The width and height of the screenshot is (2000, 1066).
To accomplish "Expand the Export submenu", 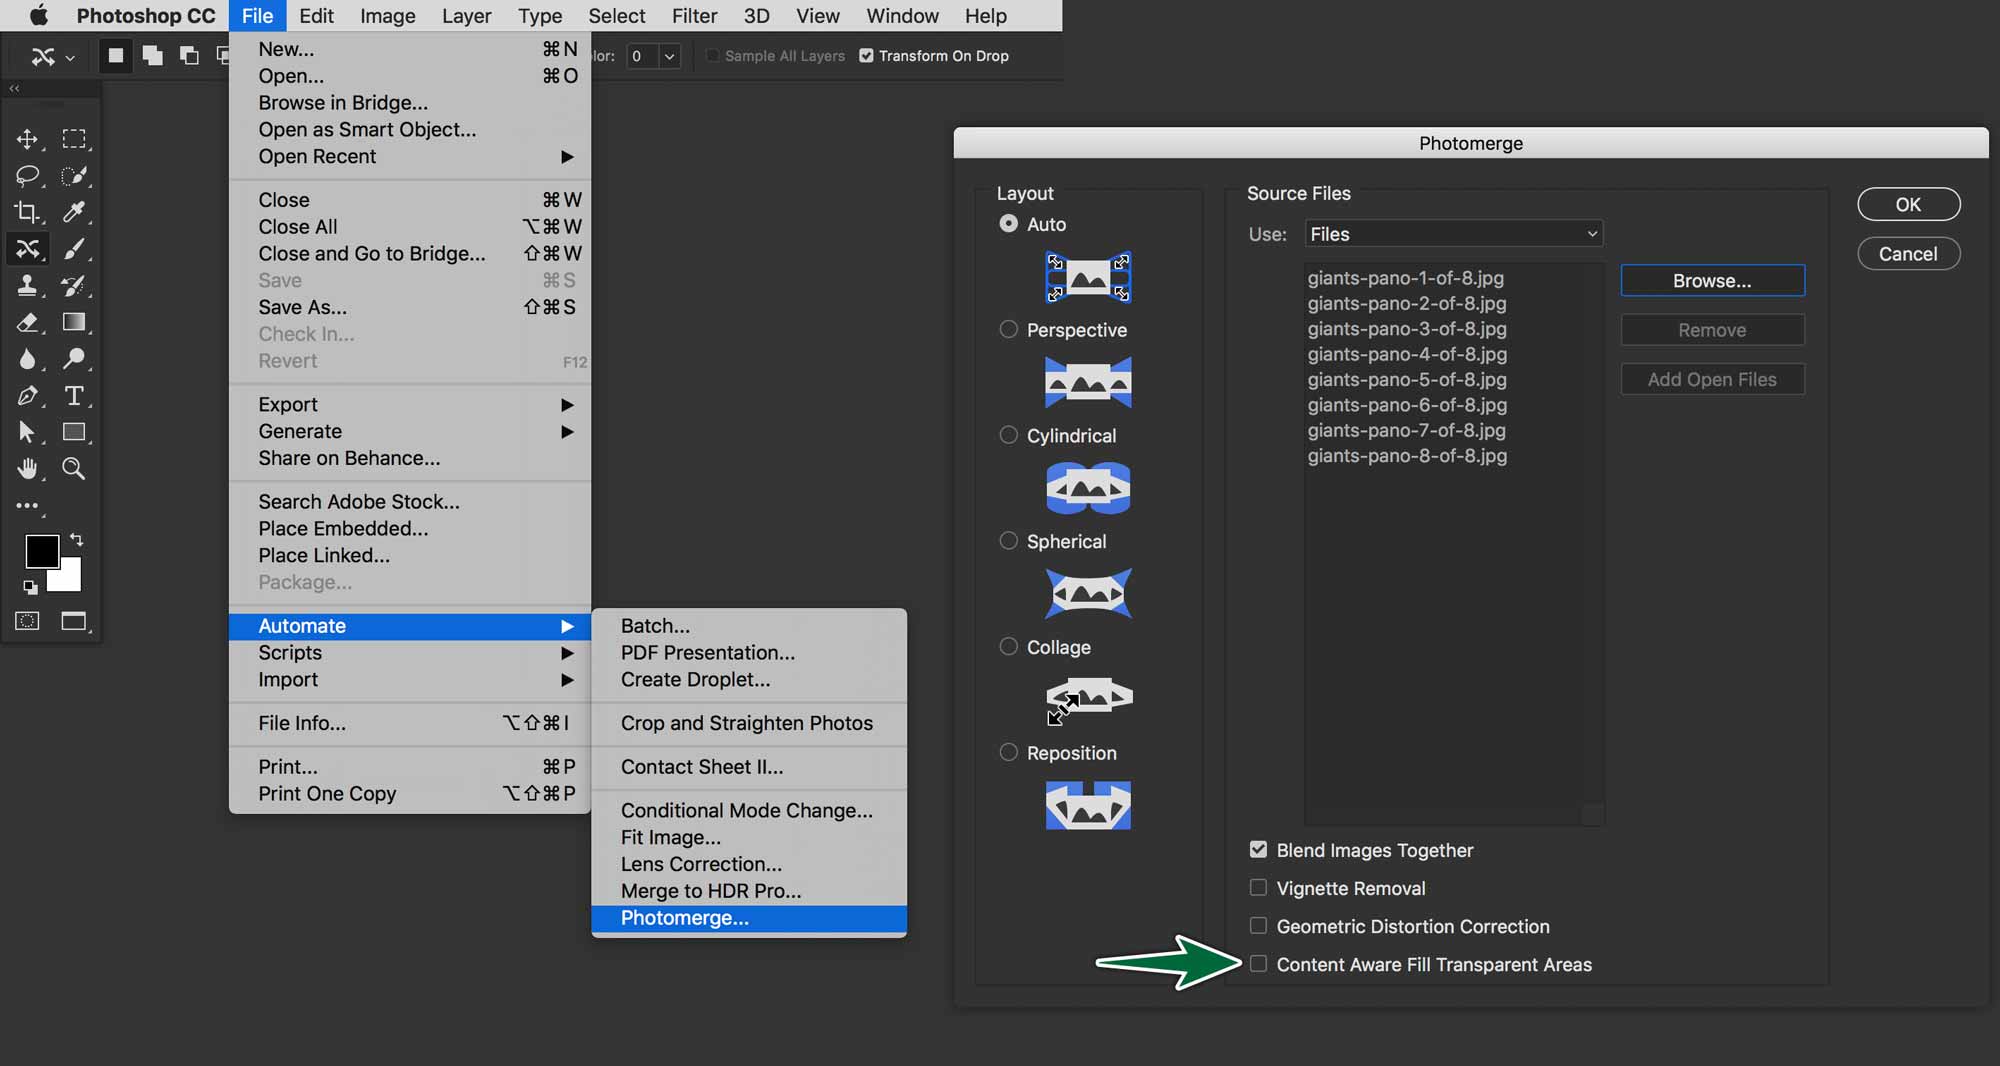I will point(410,405).
